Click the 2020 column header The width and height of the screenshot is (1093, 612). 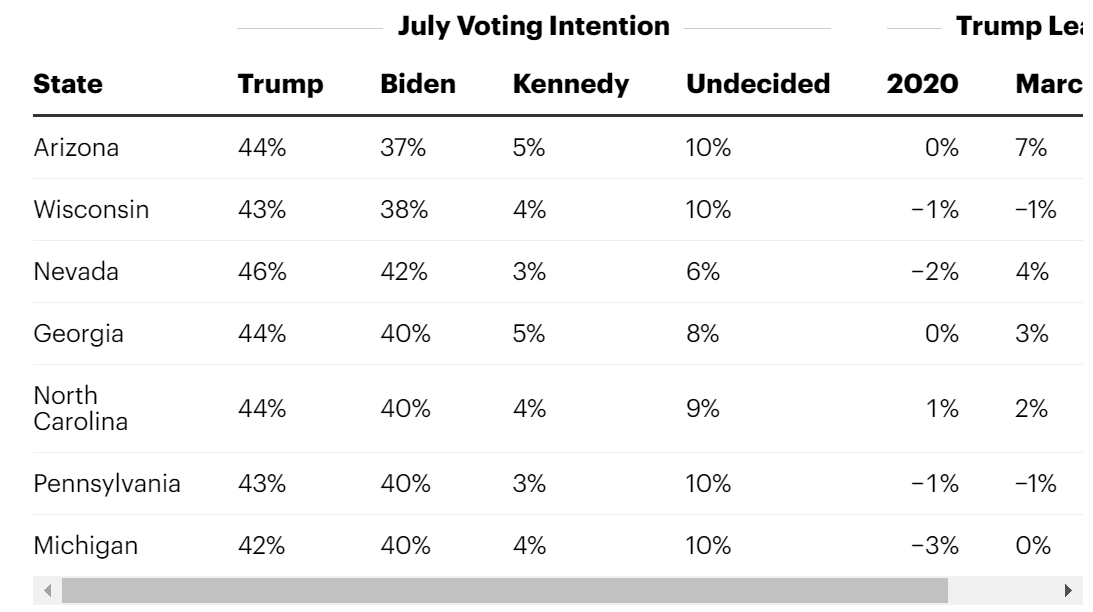[922, 84]
